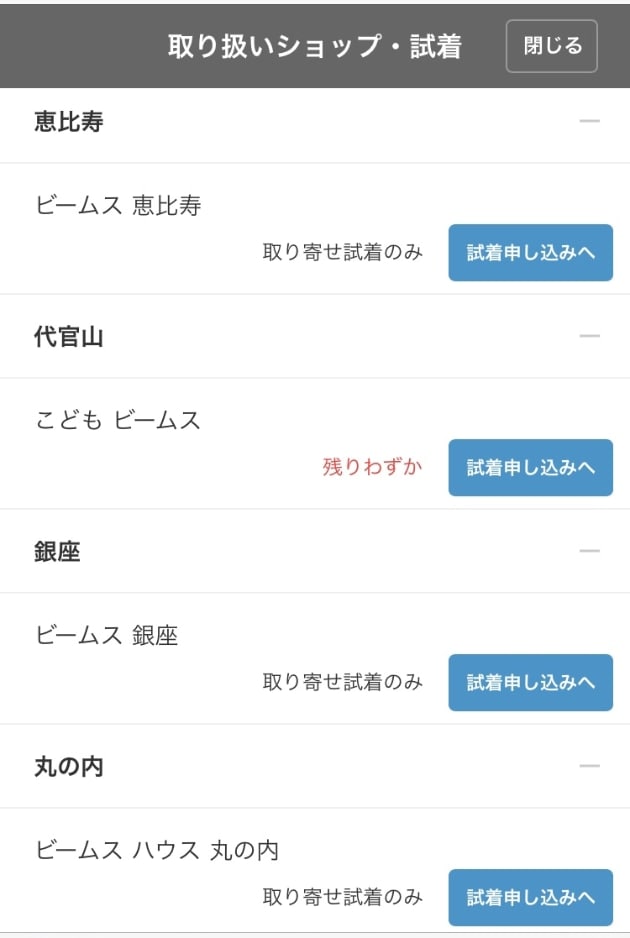Image resolution: width=630 pixels, height=938 pixels.
Task: Click the 取り扱いショップ・試着 title
Action: click(315, 46)
